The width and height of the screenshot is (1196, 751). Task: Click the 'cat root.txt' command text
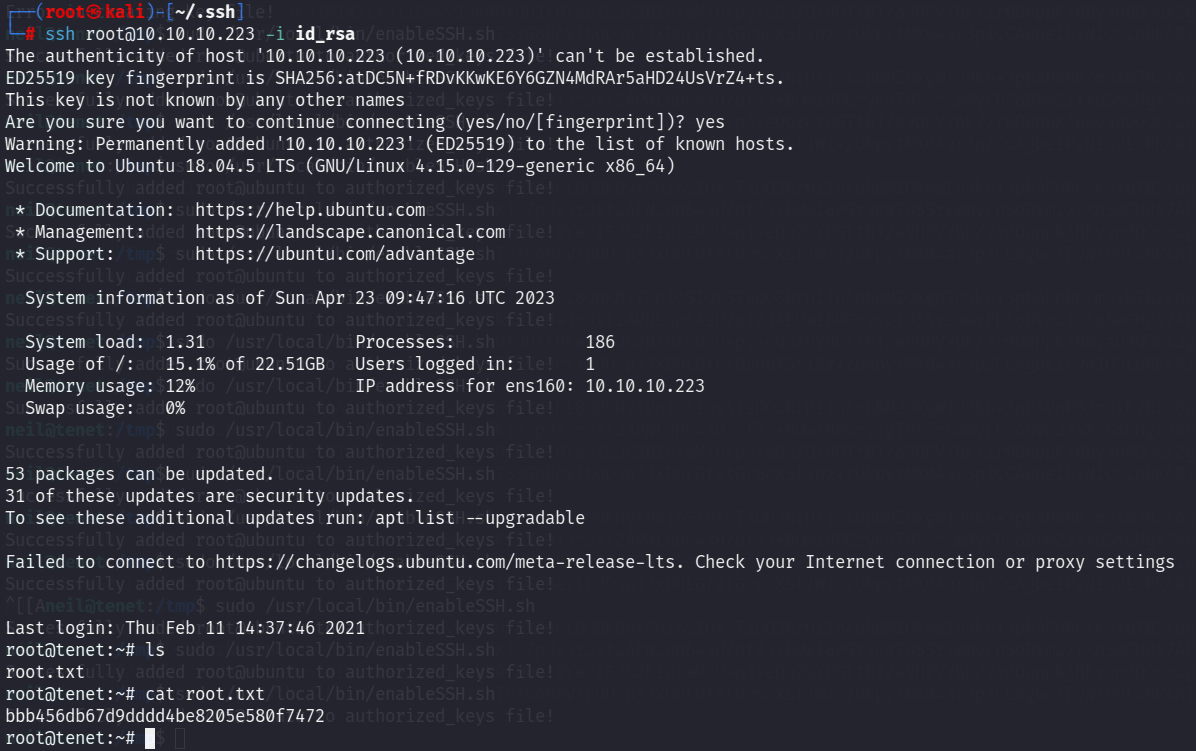pos(205,695)
